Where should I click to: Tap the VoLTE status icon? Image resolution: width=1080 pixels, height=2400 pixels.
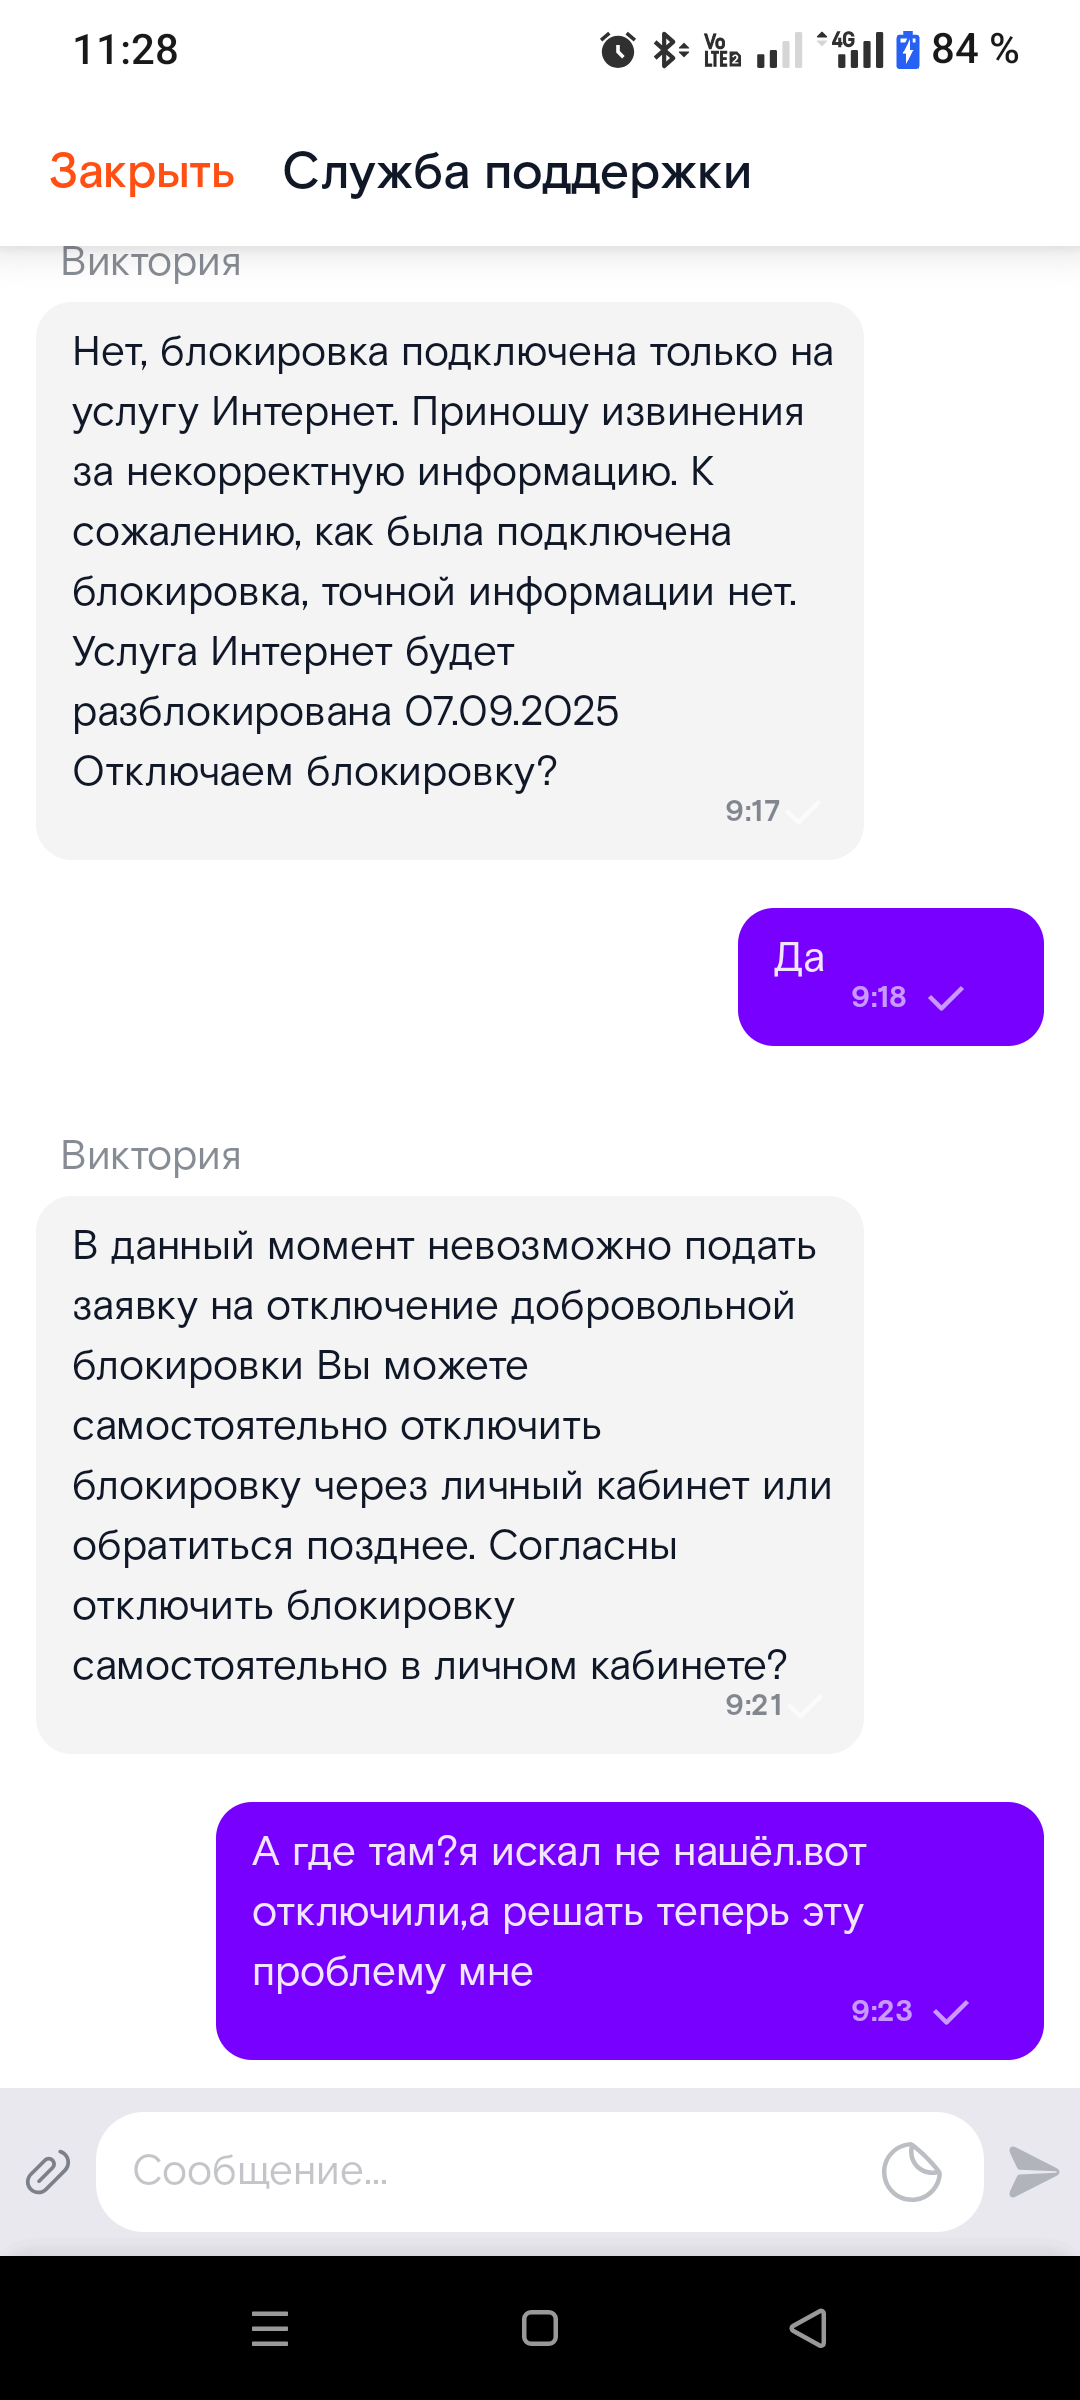coord(721,49)
